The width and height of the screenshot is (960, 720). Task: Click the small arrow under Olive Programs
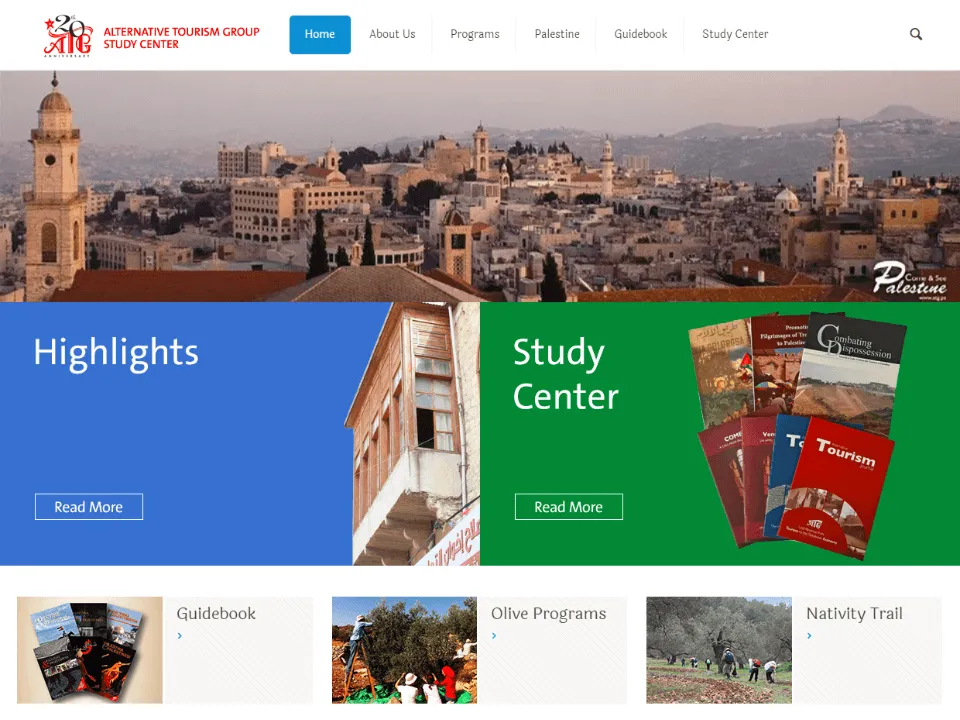[494, 635]
